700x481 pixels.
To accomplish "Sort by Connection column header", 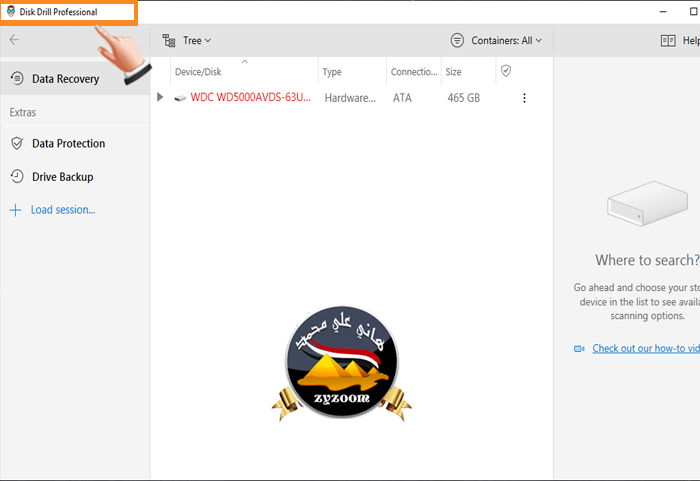I will (x=414, y=72).
